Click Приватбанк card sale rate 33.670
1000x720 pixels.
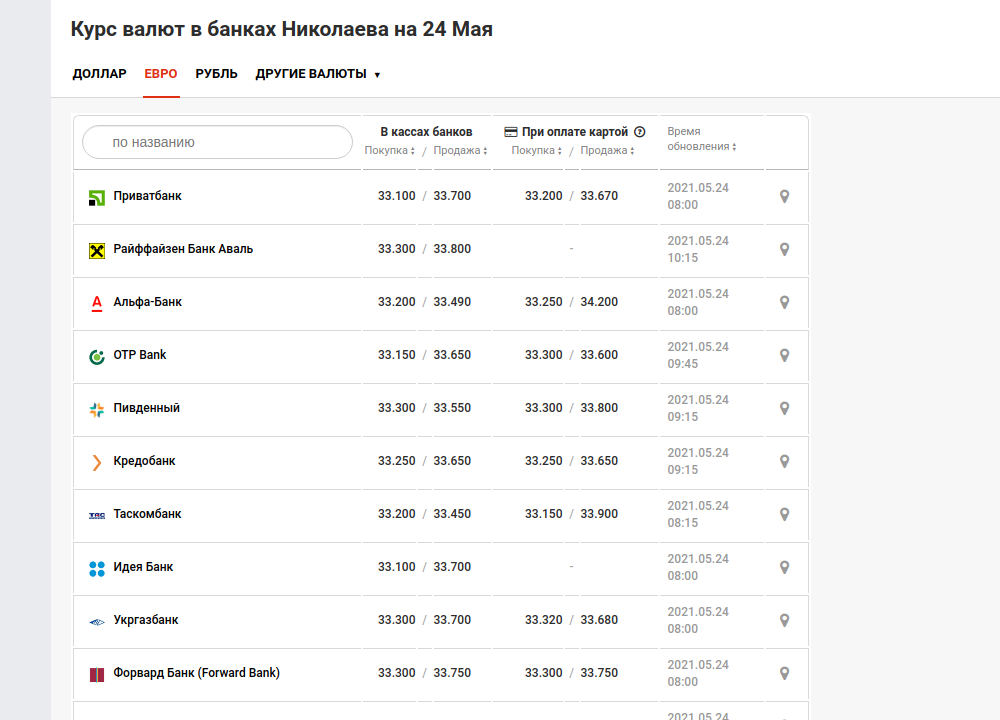pos(599,196)
